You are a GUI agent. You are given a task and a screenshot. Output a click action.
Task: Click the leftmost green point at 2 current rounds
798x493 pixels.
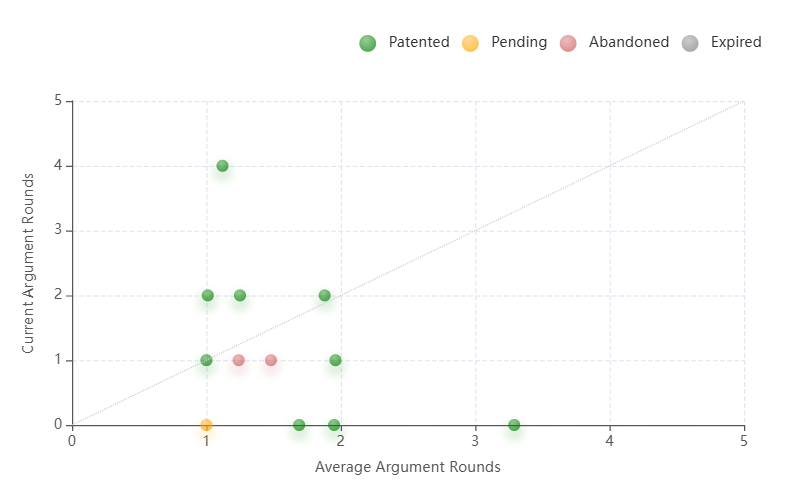(x=208, y=295)
